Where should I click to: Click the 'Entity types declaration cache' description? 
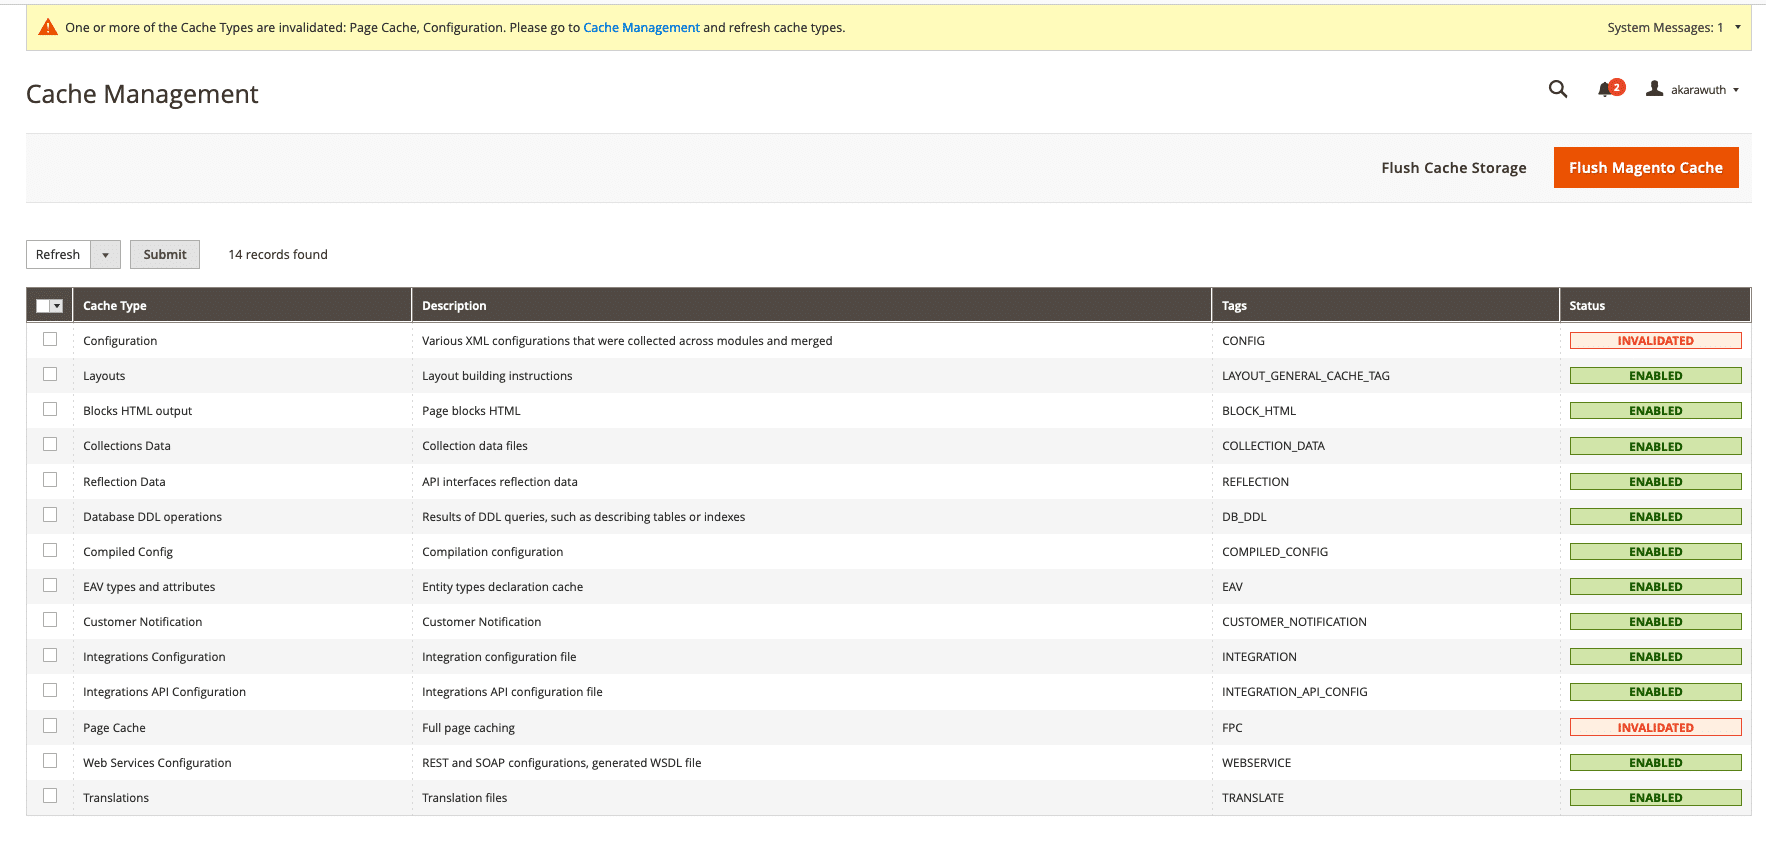click(x=502, y=587)
